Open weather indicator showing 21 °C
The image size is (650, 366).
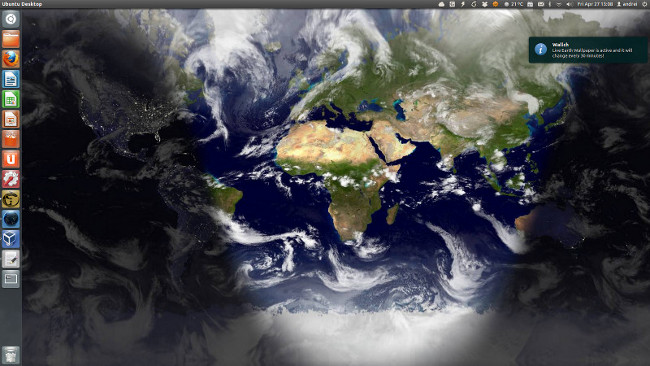513,4
